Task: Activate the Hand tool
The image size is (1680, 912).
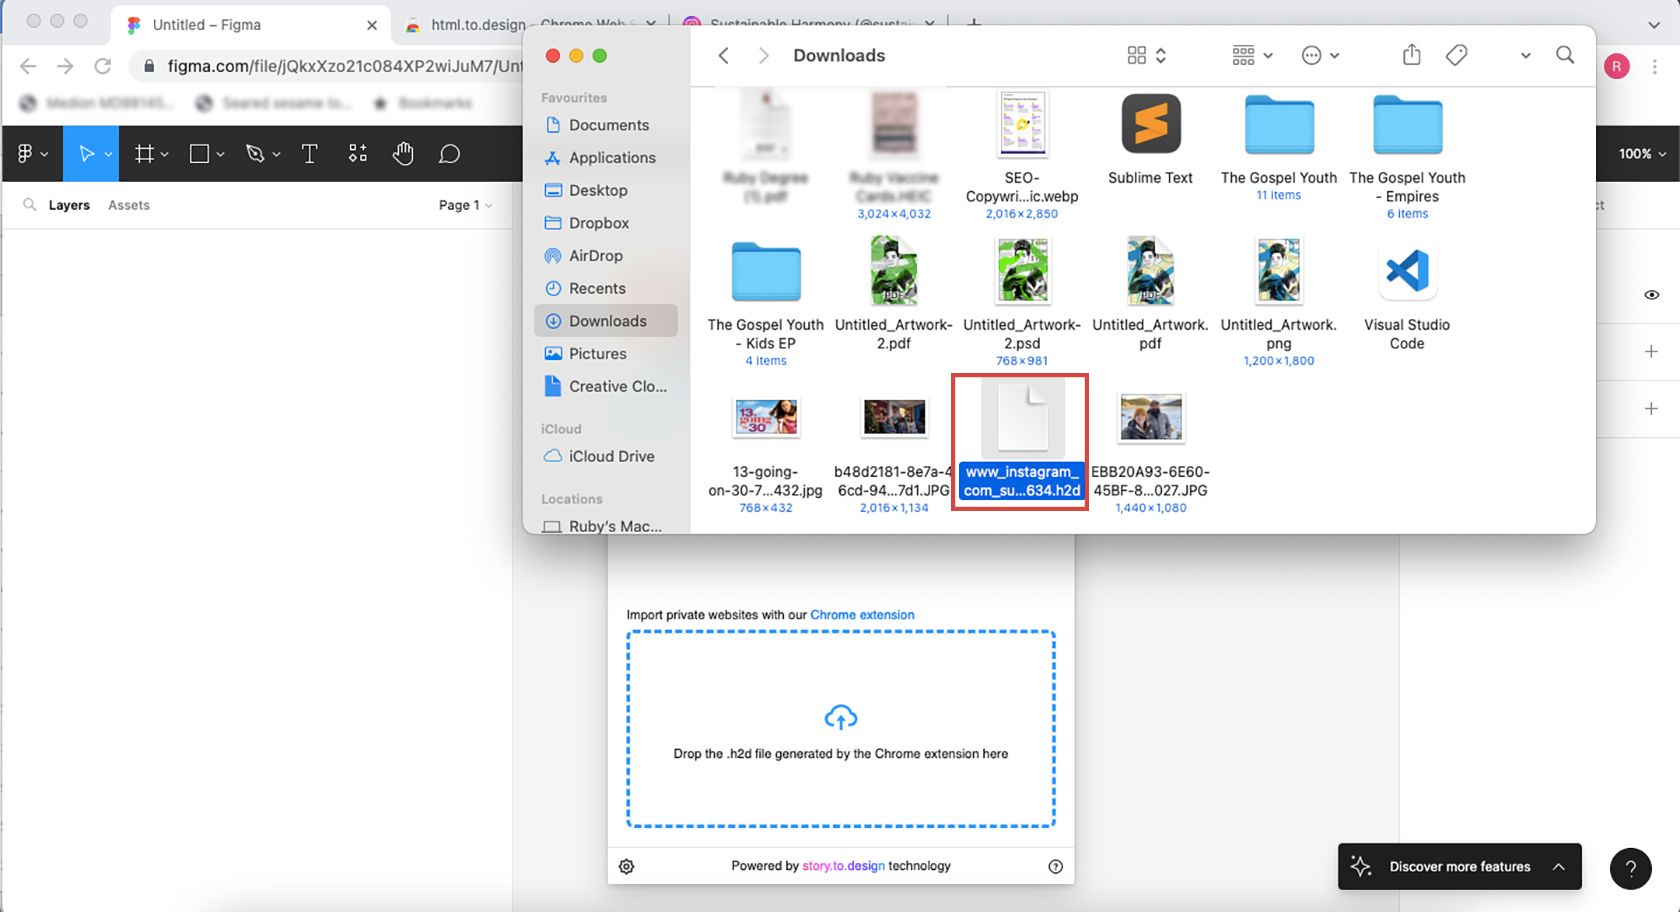Action: 403,153
